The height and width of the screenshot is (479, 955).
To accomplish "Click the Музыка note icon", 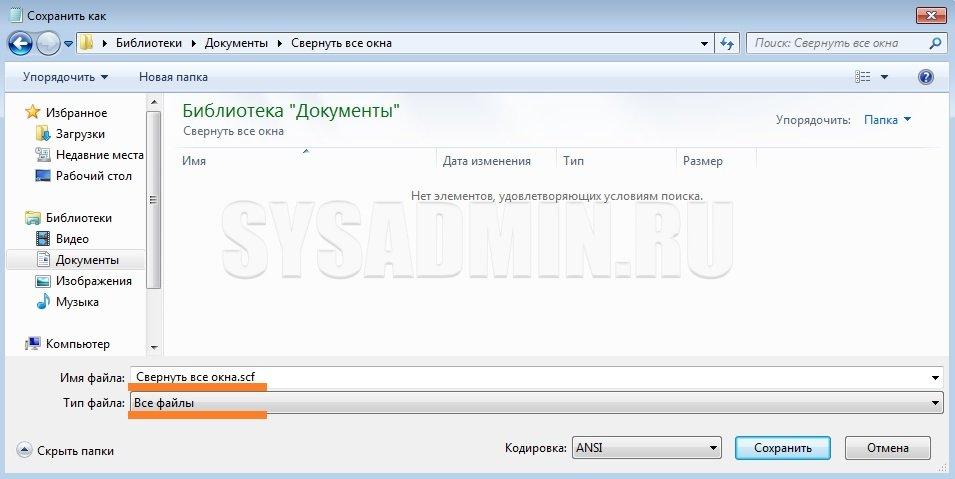I will point(43,302).
